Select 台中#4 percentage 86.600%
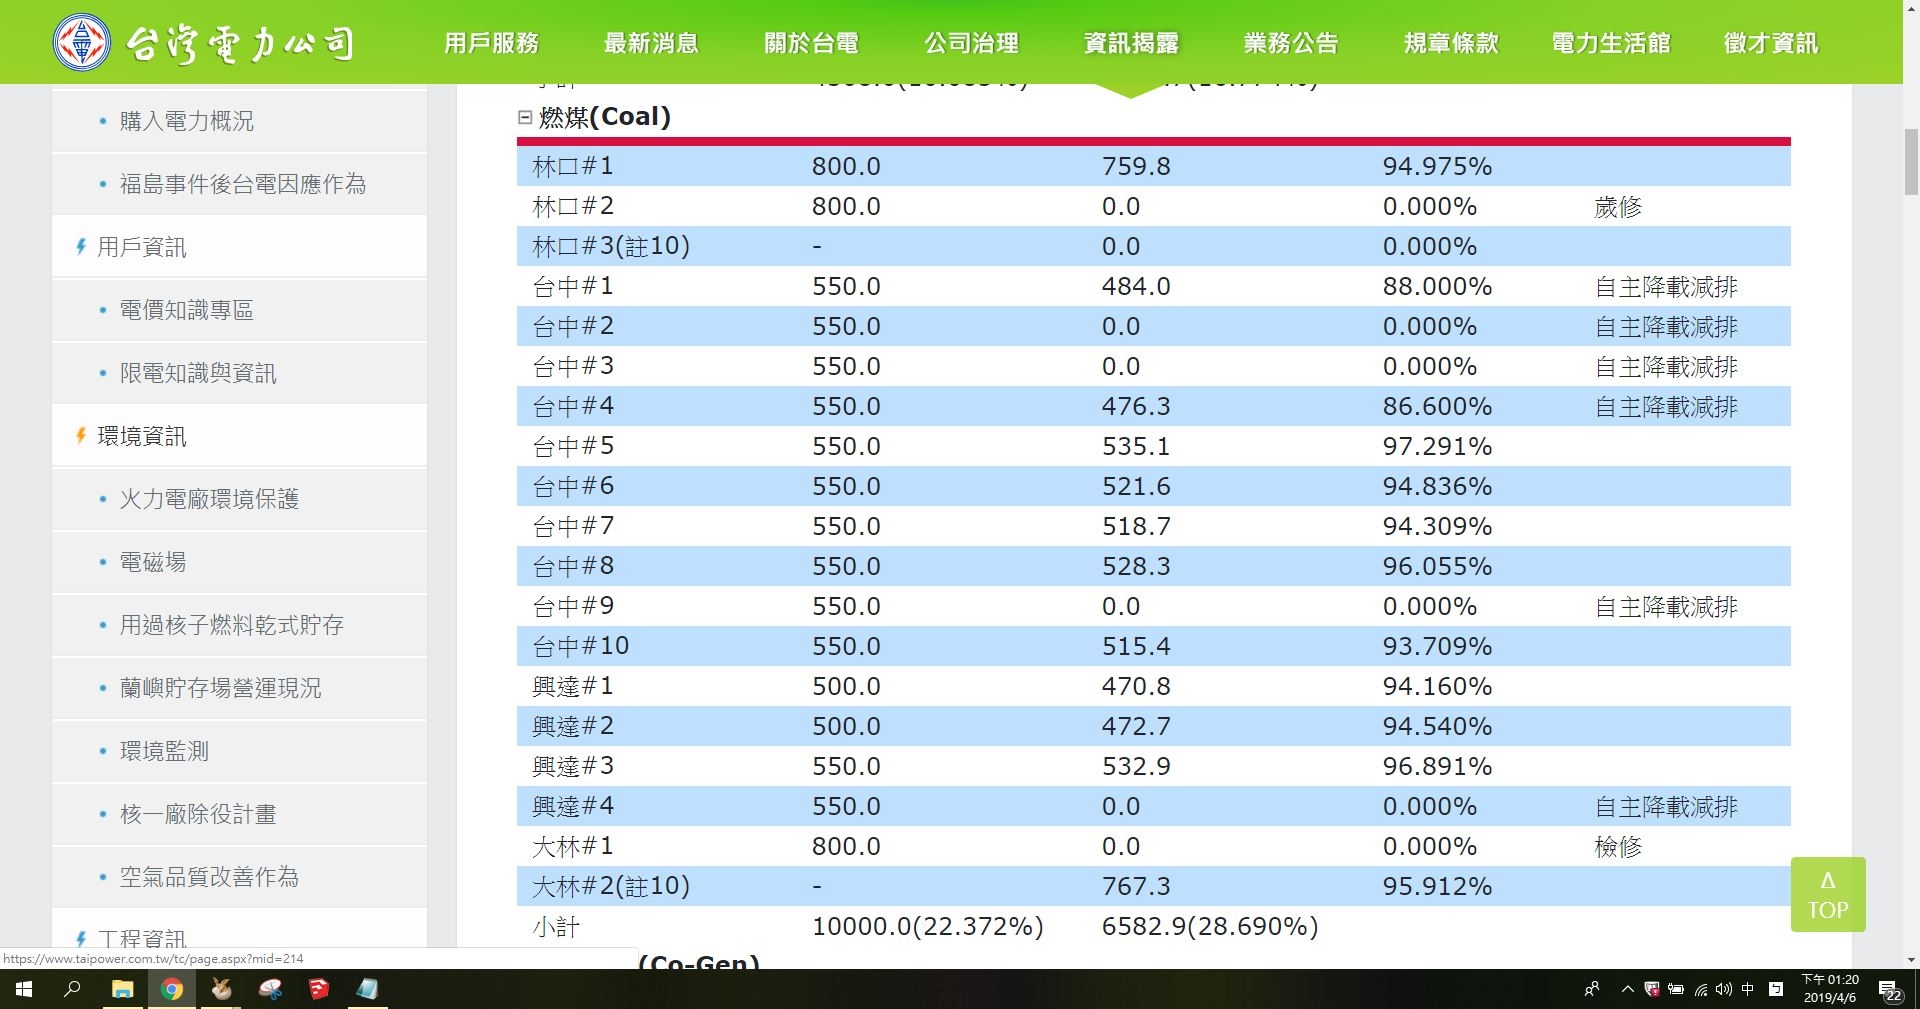 pos(1437,406)
